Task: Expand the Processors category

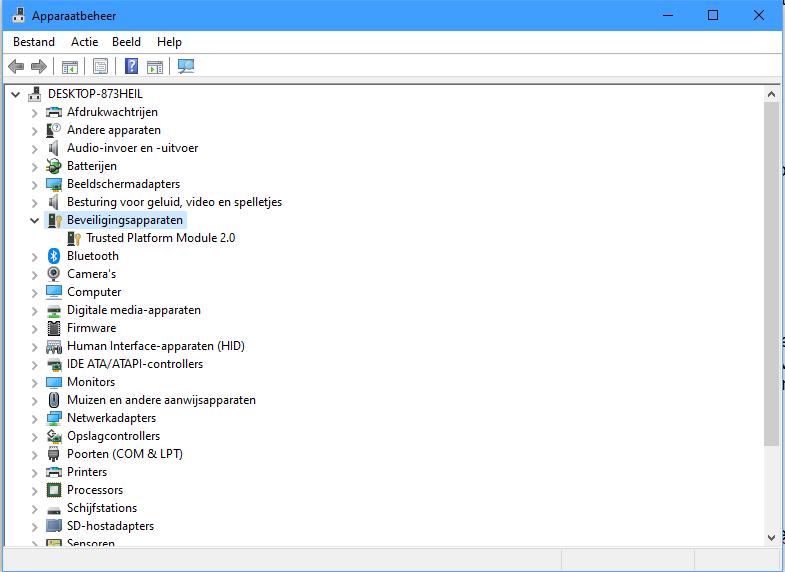Action: (x=34, y=490)
